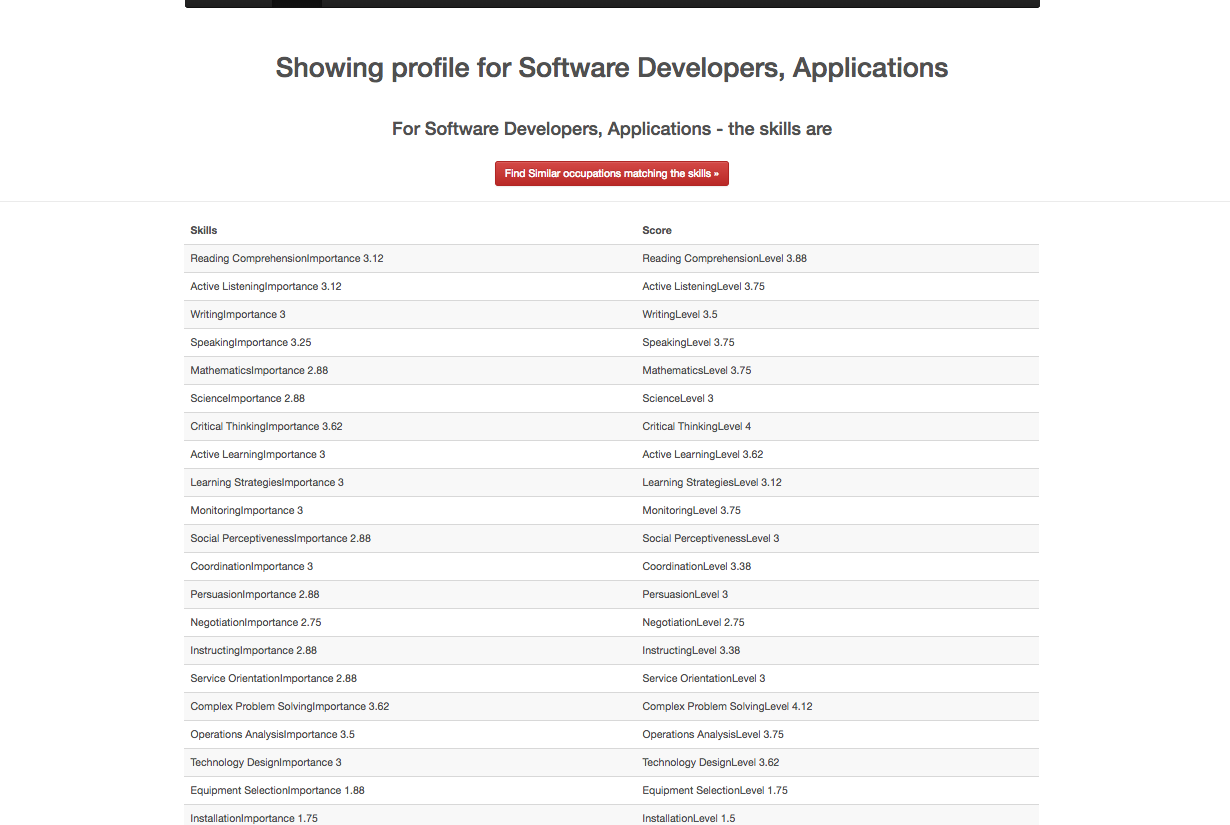This screenshot has height=825, width=1230.
Task: Select the ScienceImportance 2.88 cell
Action: tap(411, 398)
